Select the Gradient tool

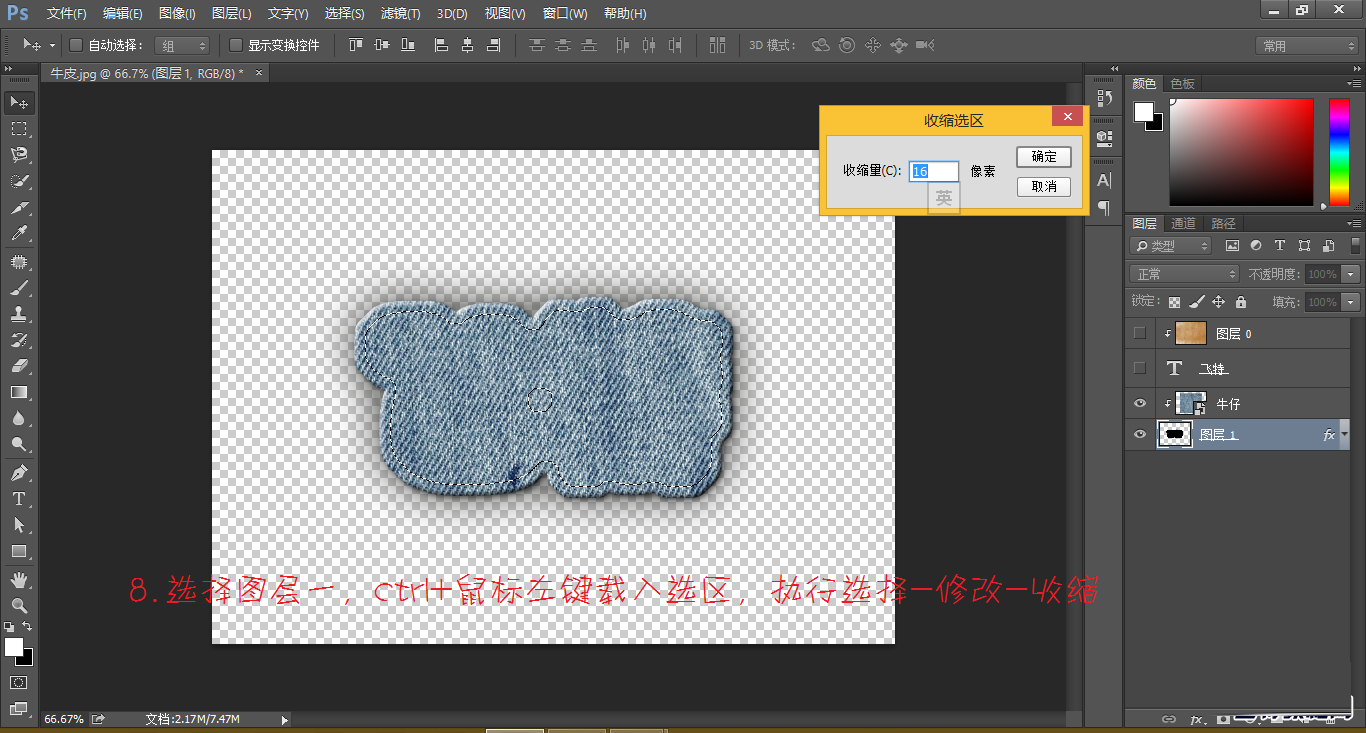tap(18, 392)
